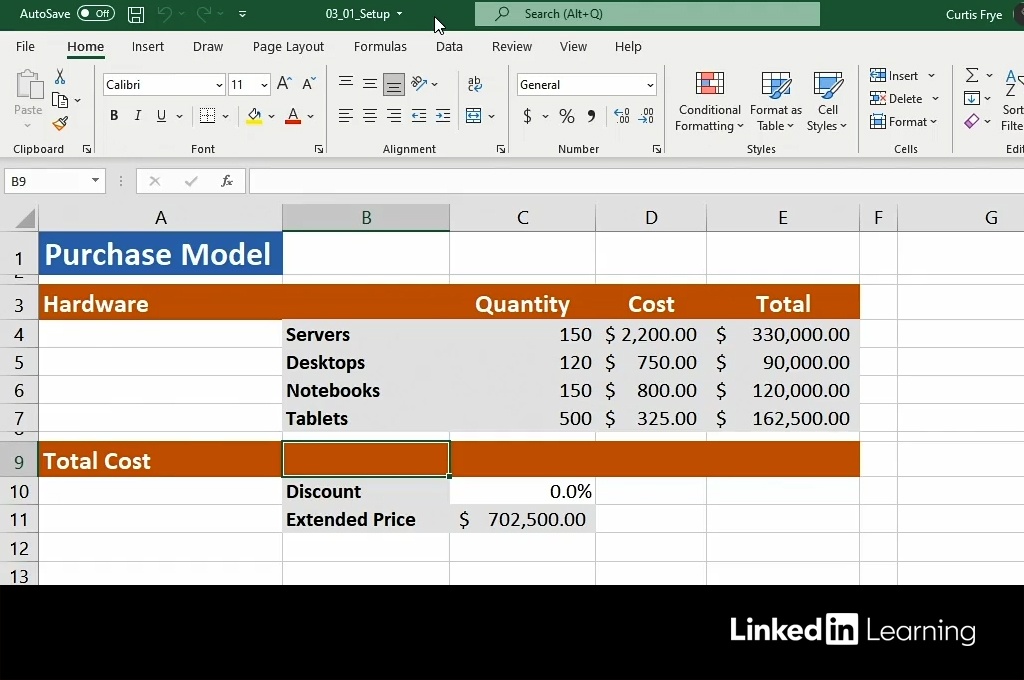Viewport: 1024px width, 680px height.
Task: Open the Page Layout tab
Action: (288, 47)
